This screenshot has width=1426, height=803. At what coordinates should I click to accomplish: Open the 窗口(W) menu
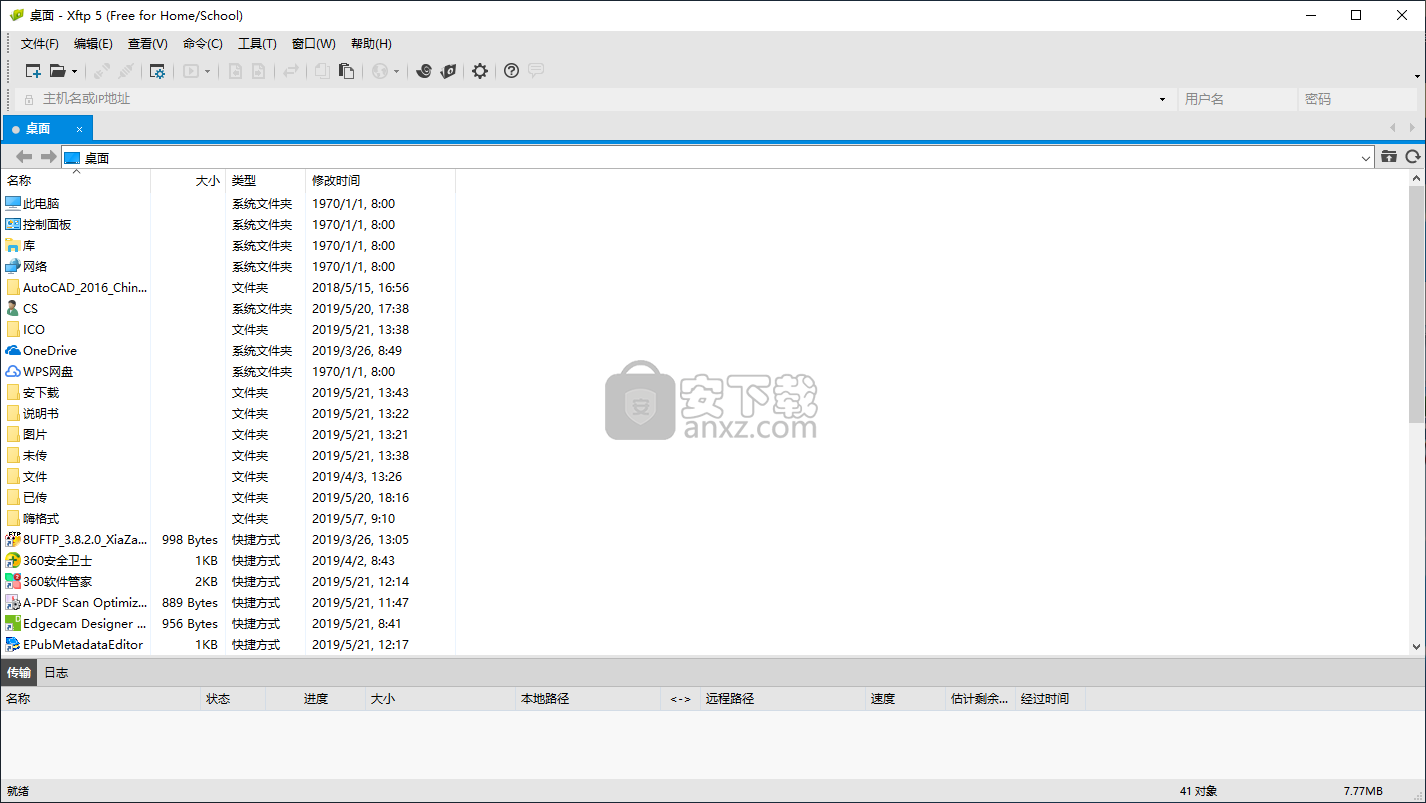pyautogui.click(x=313, y=44)
